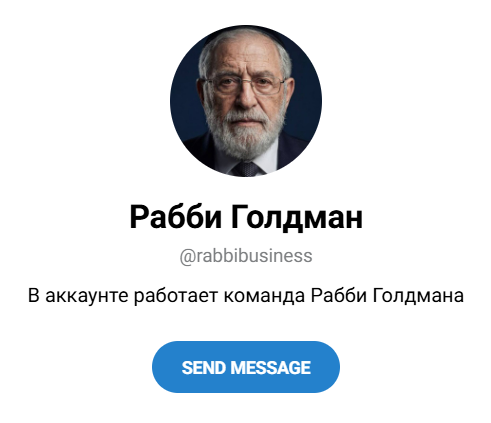Click the account description text
The image size is (491, 423).
coord(246,295)
